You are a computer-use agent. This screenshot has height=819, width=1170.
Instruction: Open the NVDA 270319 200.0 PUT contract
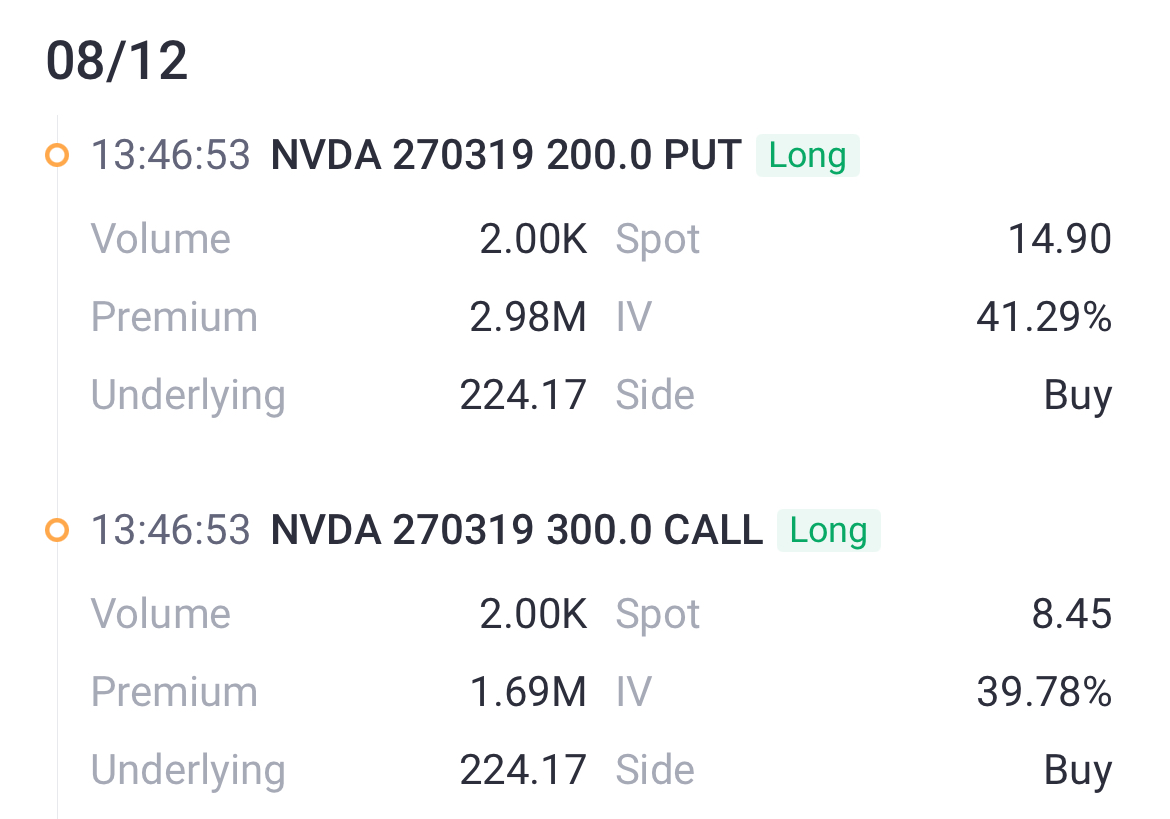[x=506, y=155]
